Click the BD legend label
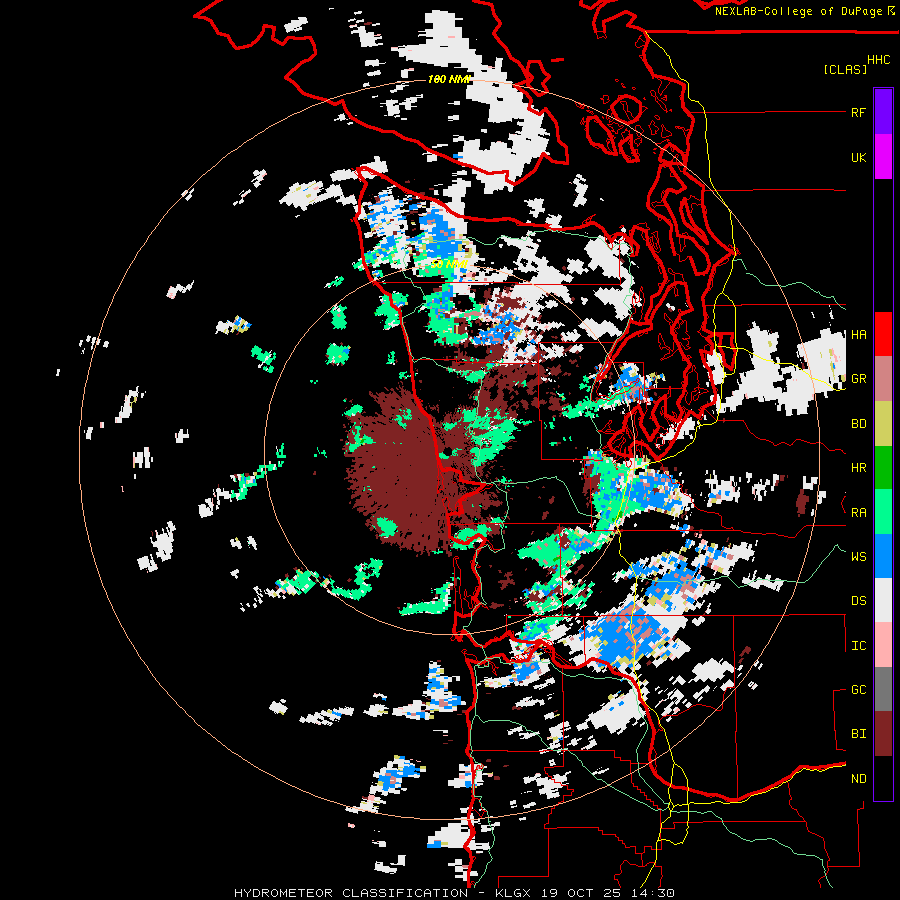The image size is (900, 900). coord(858,424)
